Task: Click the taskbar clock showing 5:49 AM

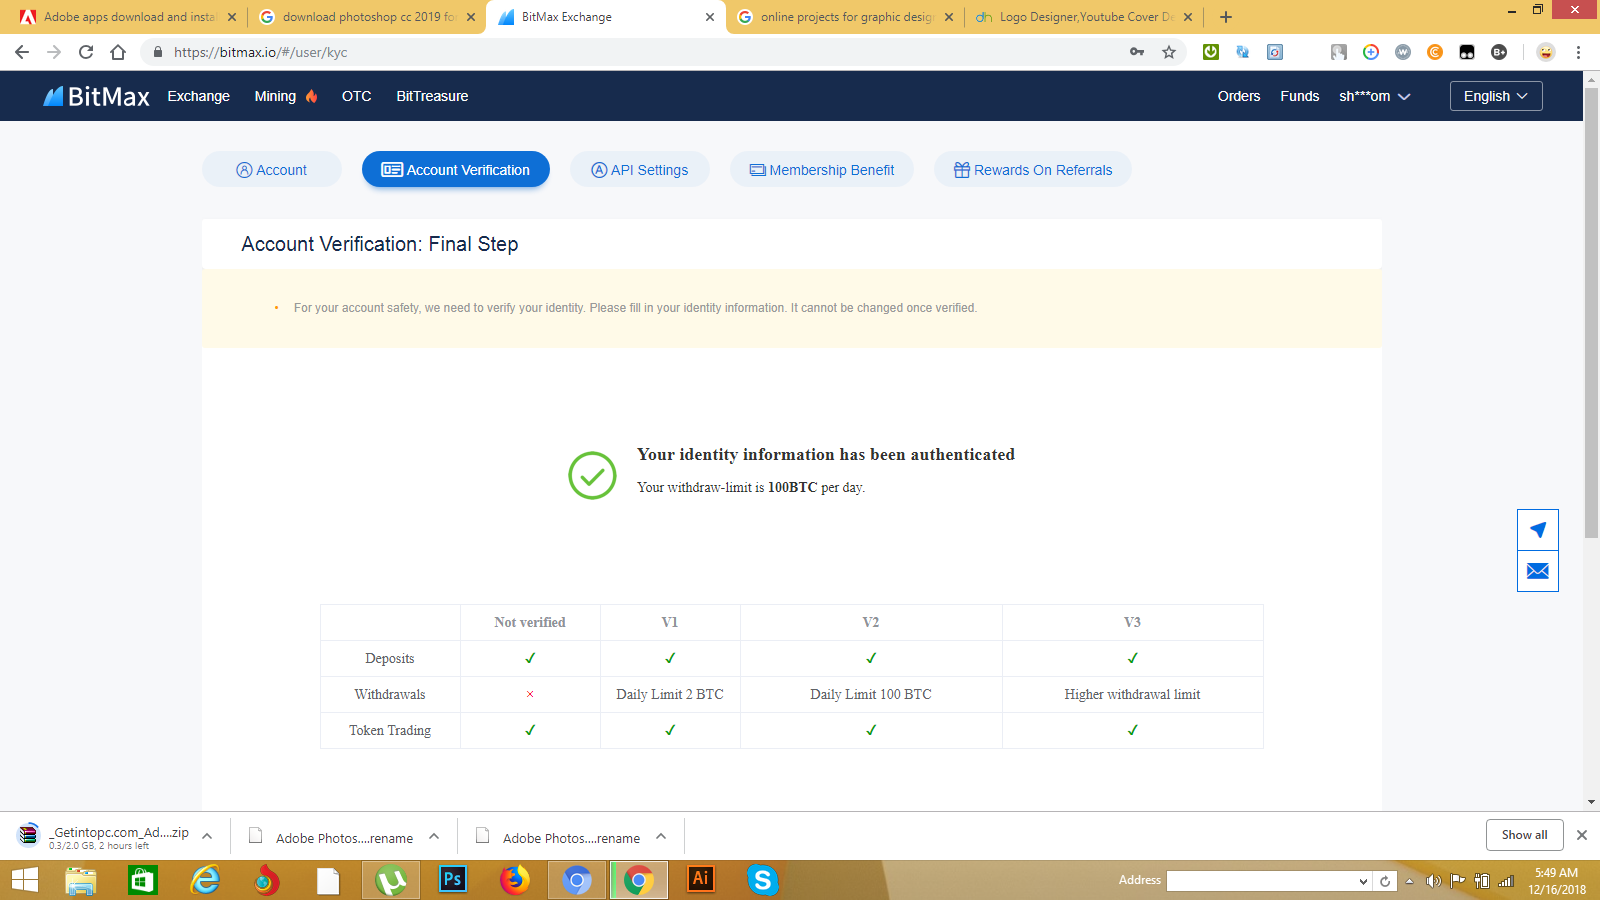Action: [x=1557, y=880]
